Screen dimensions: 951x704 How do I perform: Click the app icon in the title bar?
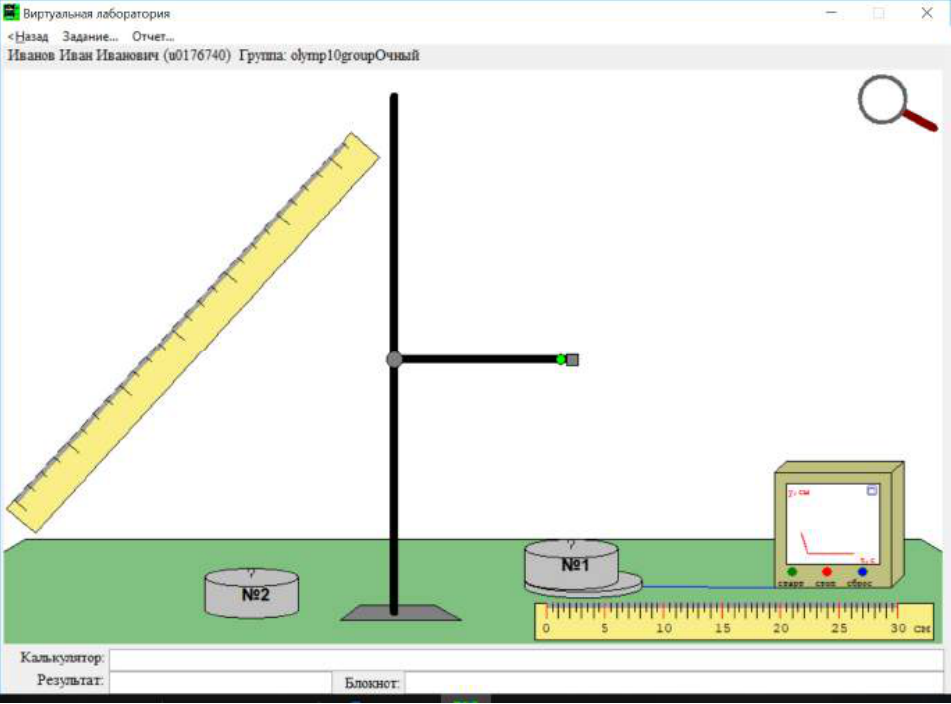(11, 13)
